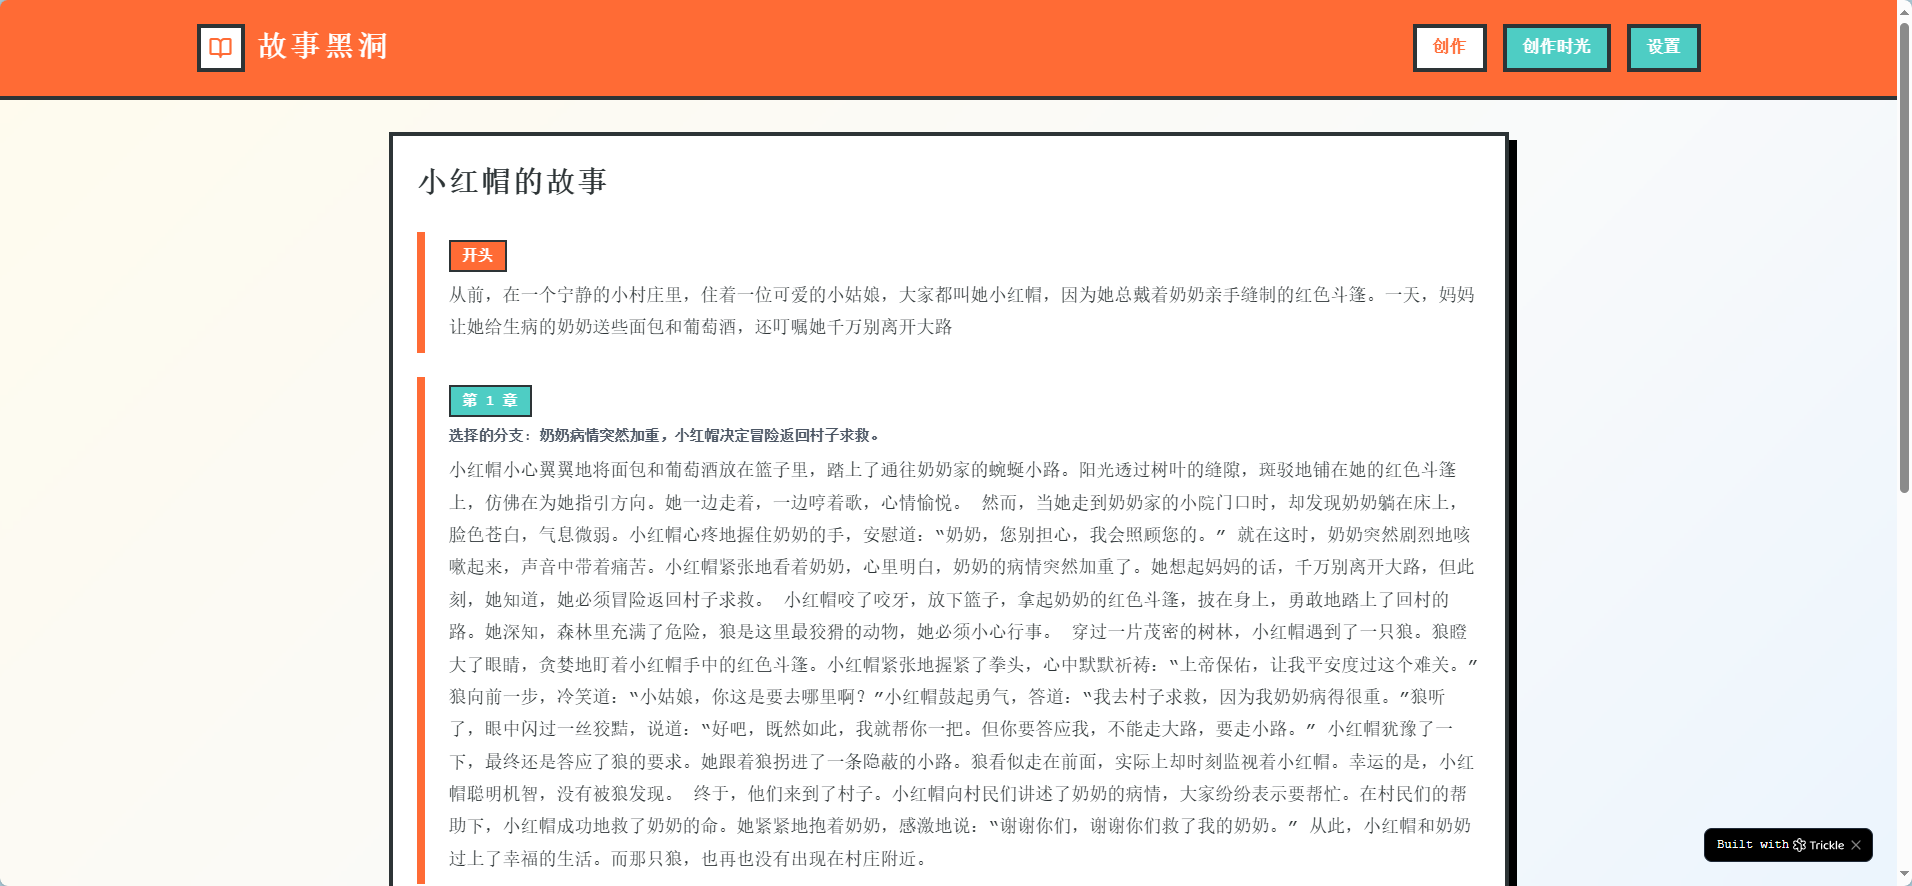The height and width of the screenshot is (886, 1912).
Task: Click the opening paragraph starting with 从前
Action: pos(962,310)
